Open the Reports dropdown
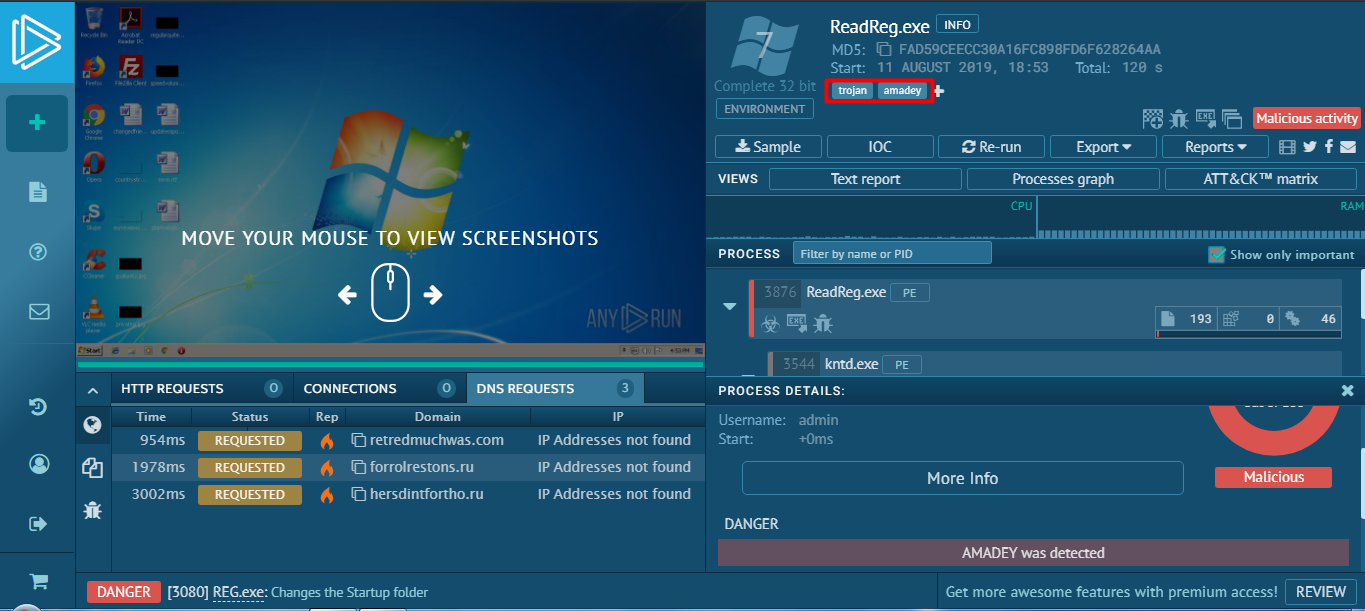The height and width of the screenshot is (611, 1365). (1215, 147)
